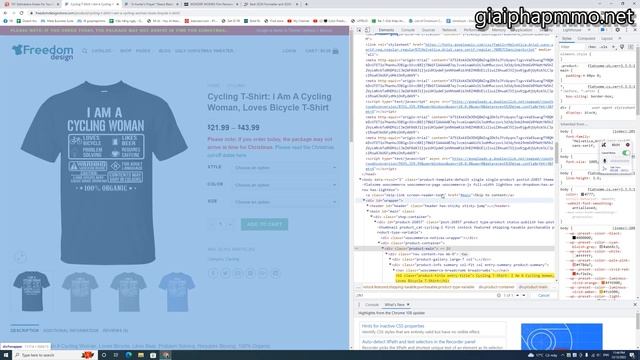Image resolution: width=640 pixels, height=360 pixels.
Task: Open Auto-detect XPath Recorder panel link
Action: [x=418, y=342]
